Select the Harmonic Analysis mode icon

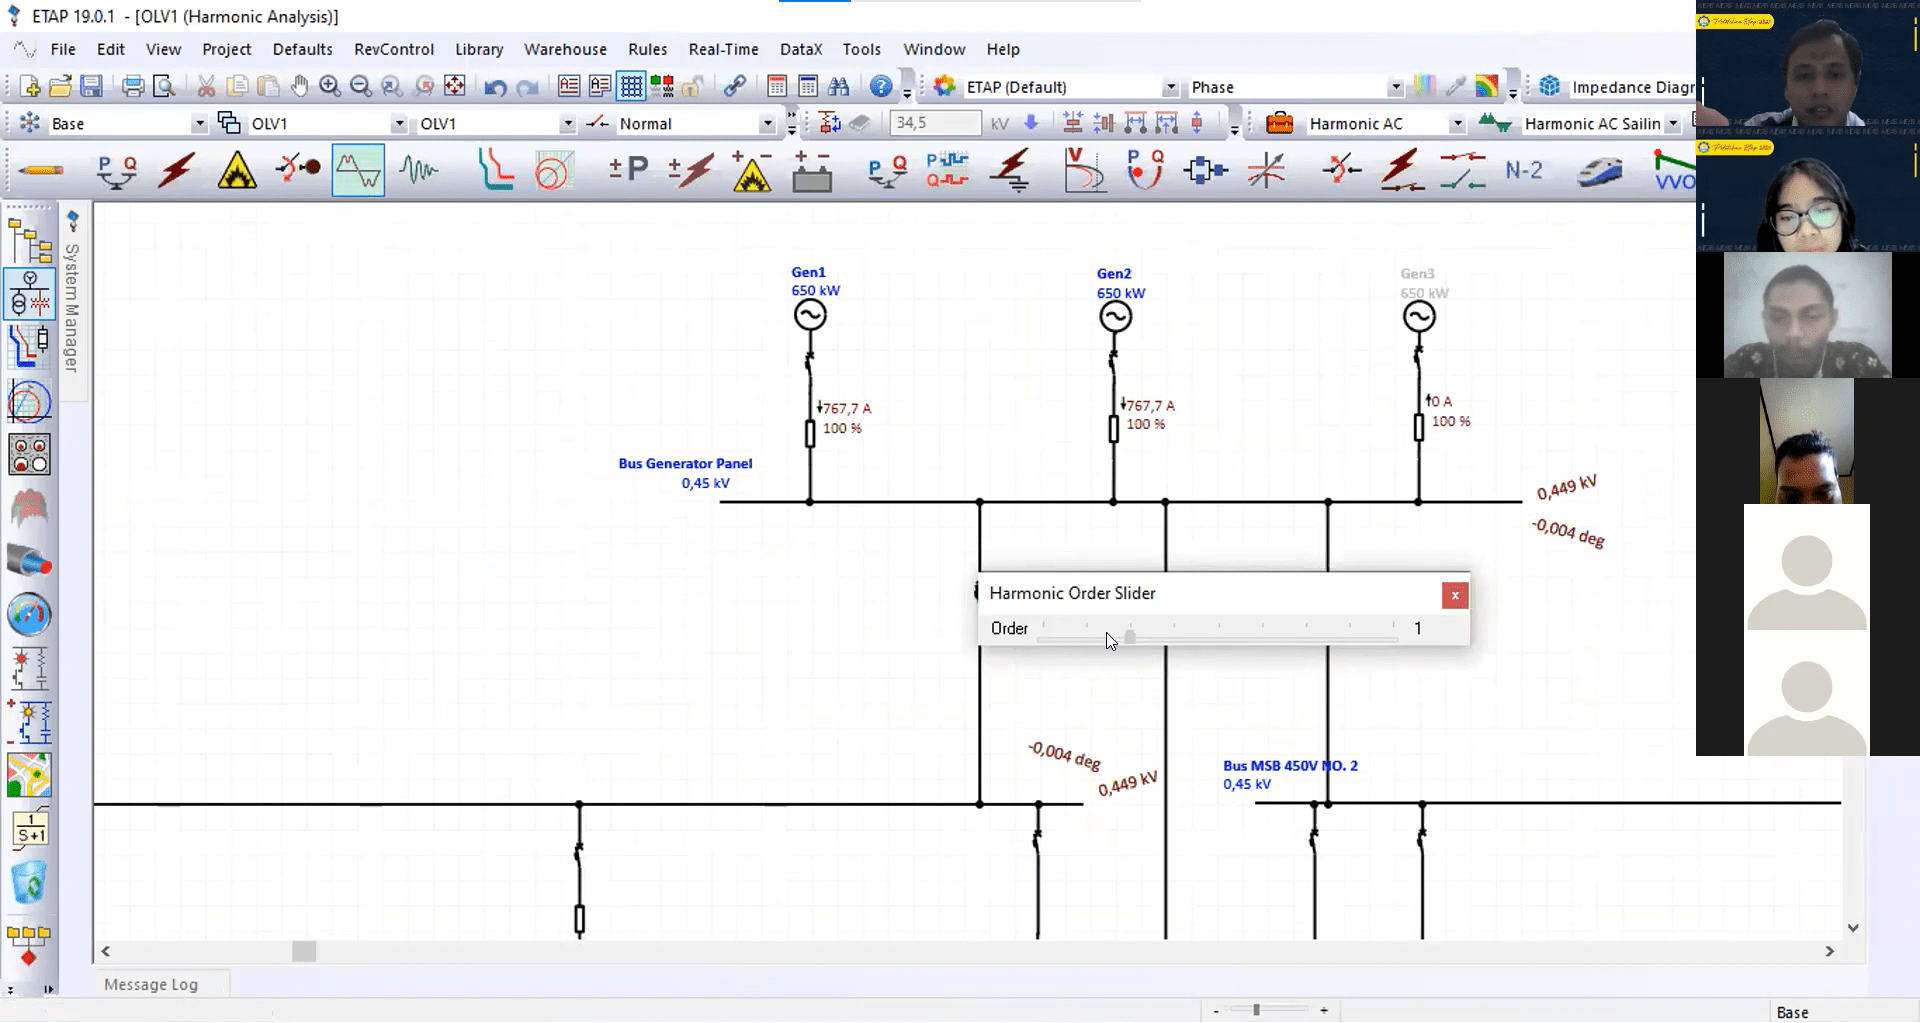(x=358, y=171)
